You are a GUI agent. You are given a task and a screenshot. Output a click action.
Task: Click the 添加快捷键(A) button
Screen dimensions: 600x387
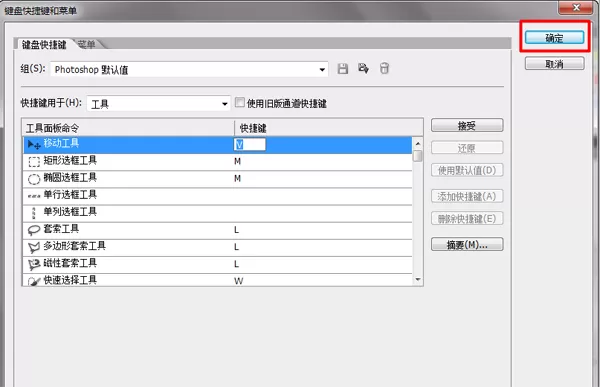467,196
